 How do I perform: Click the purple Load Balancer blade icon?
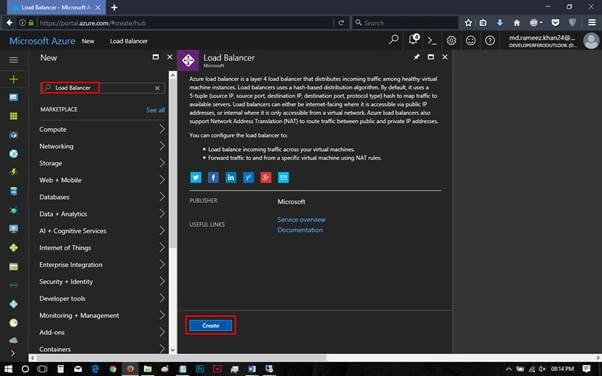188,60
